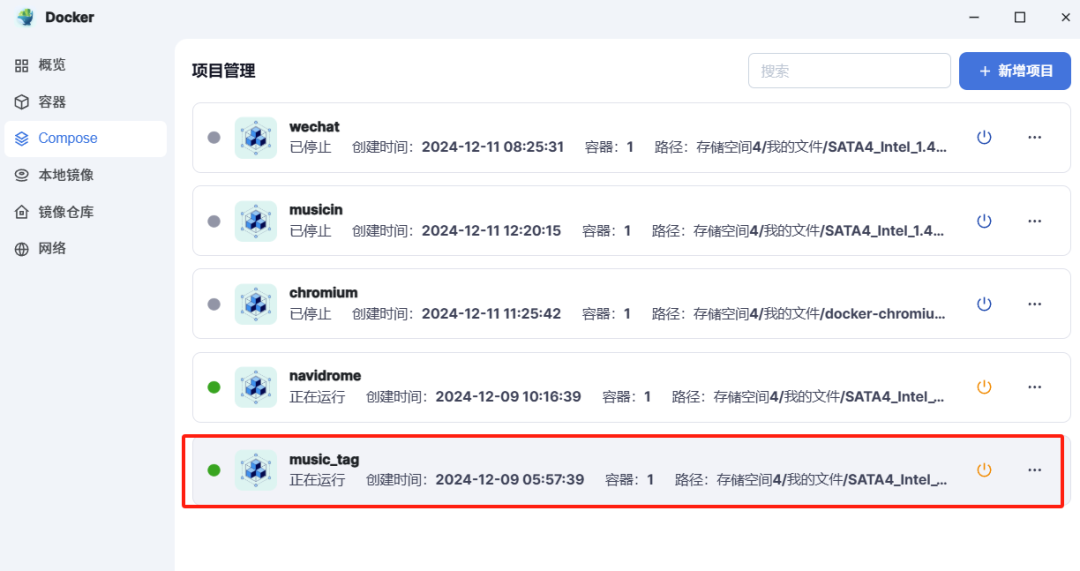Click the creation time 2024-12-09 10:16:39
1080x571 pixels.
(x=508, y=397)
